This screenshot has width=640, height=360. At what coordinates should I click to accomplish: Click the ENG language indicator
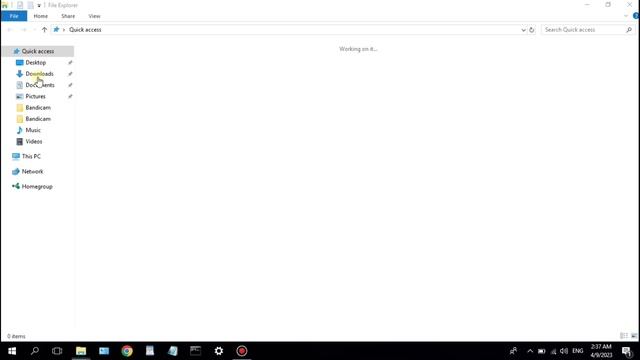click(578, 351)
